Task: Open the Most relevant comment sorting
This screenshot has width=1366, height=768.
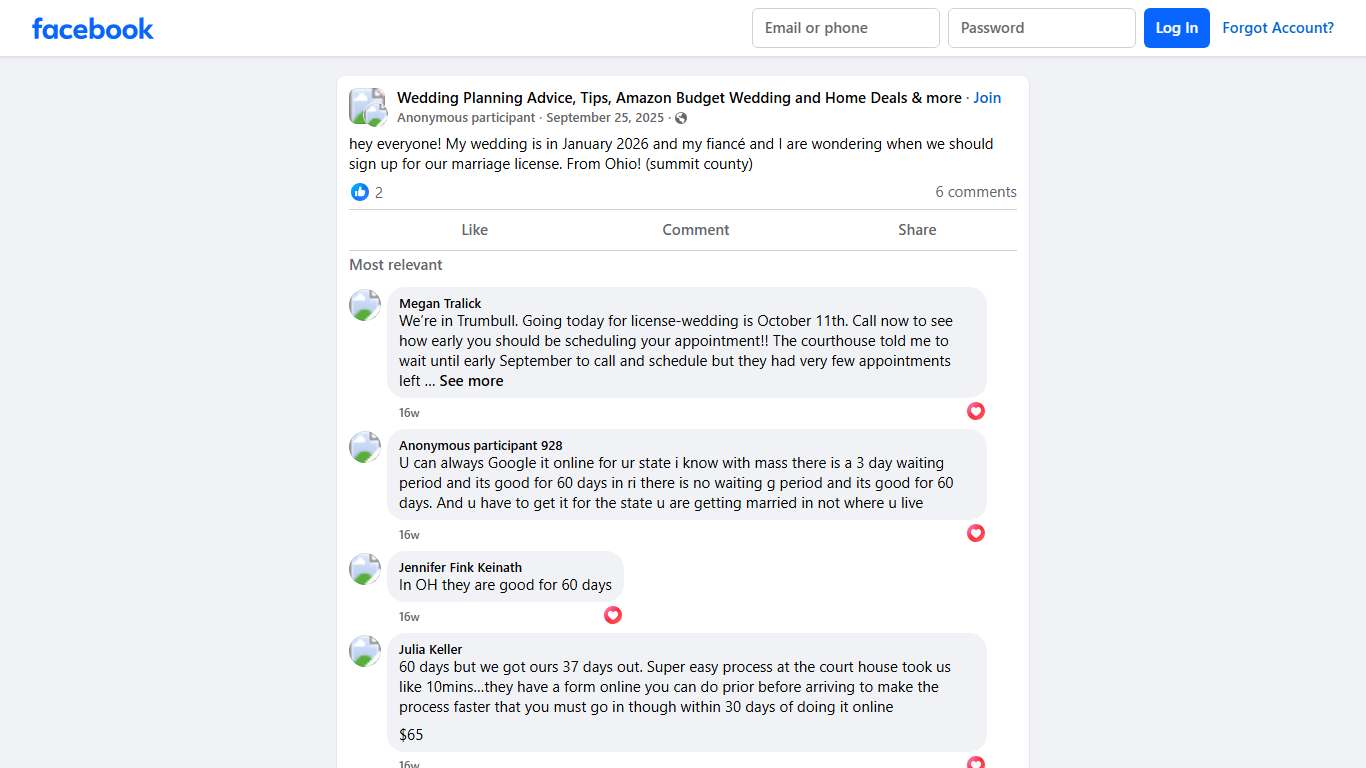Action: 395,265
